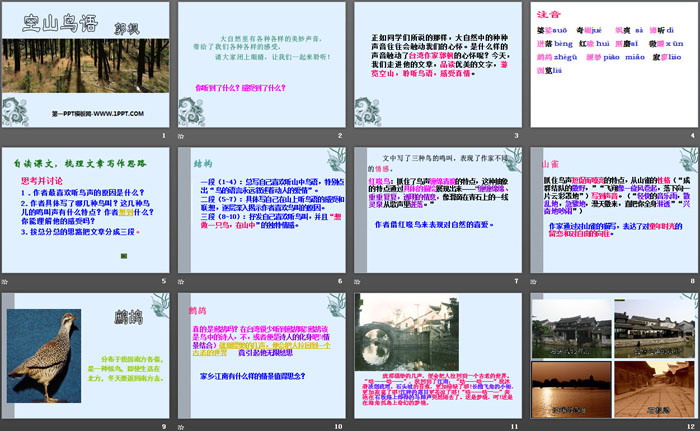700x431 pixels.
Task: Click slide number 10 label
Action: click(338, 427)
